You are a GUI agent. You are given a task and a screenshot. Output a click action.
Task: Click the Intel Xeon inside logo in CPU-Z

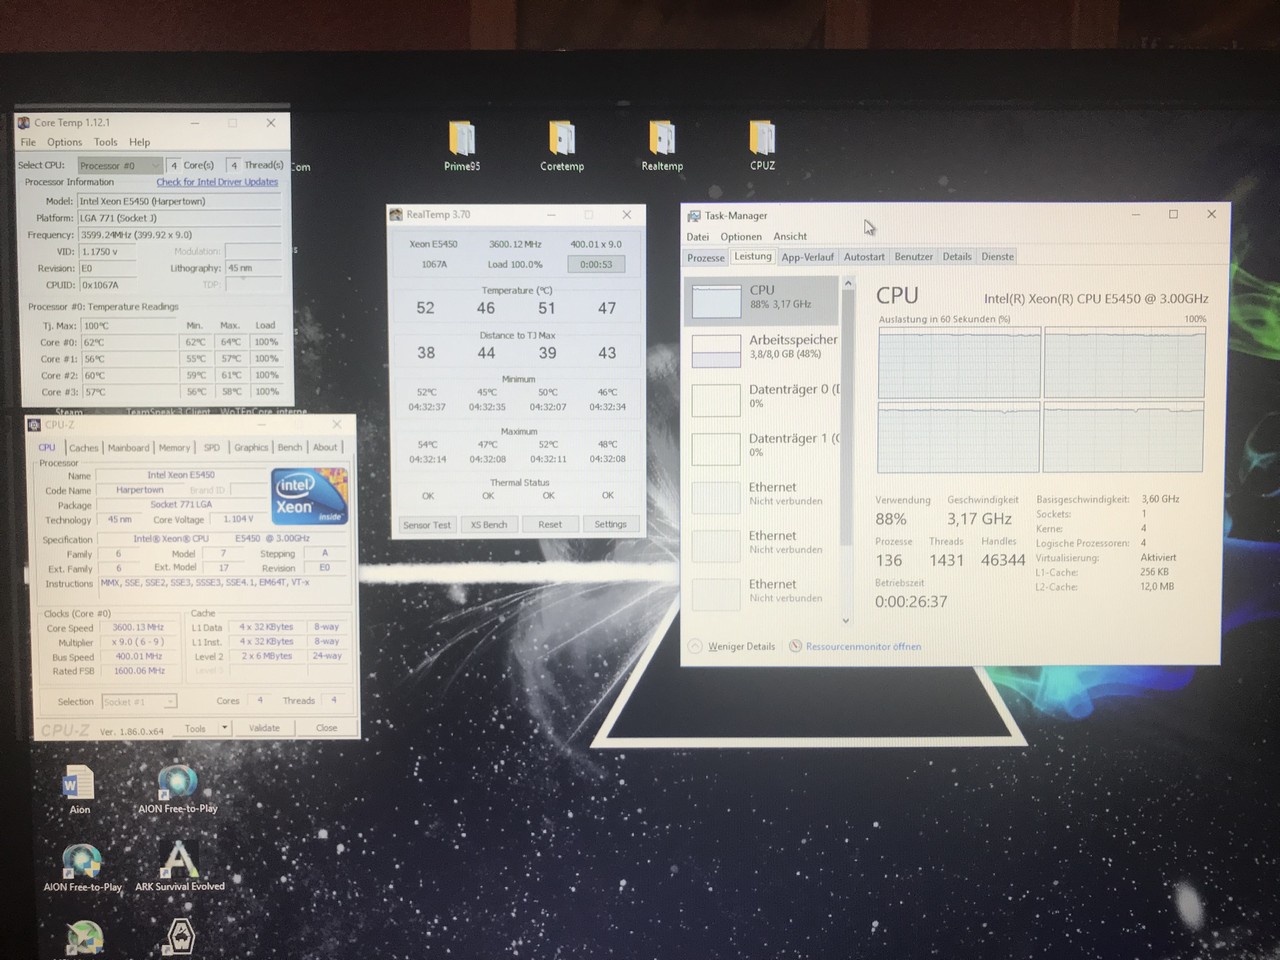[309, 496]
